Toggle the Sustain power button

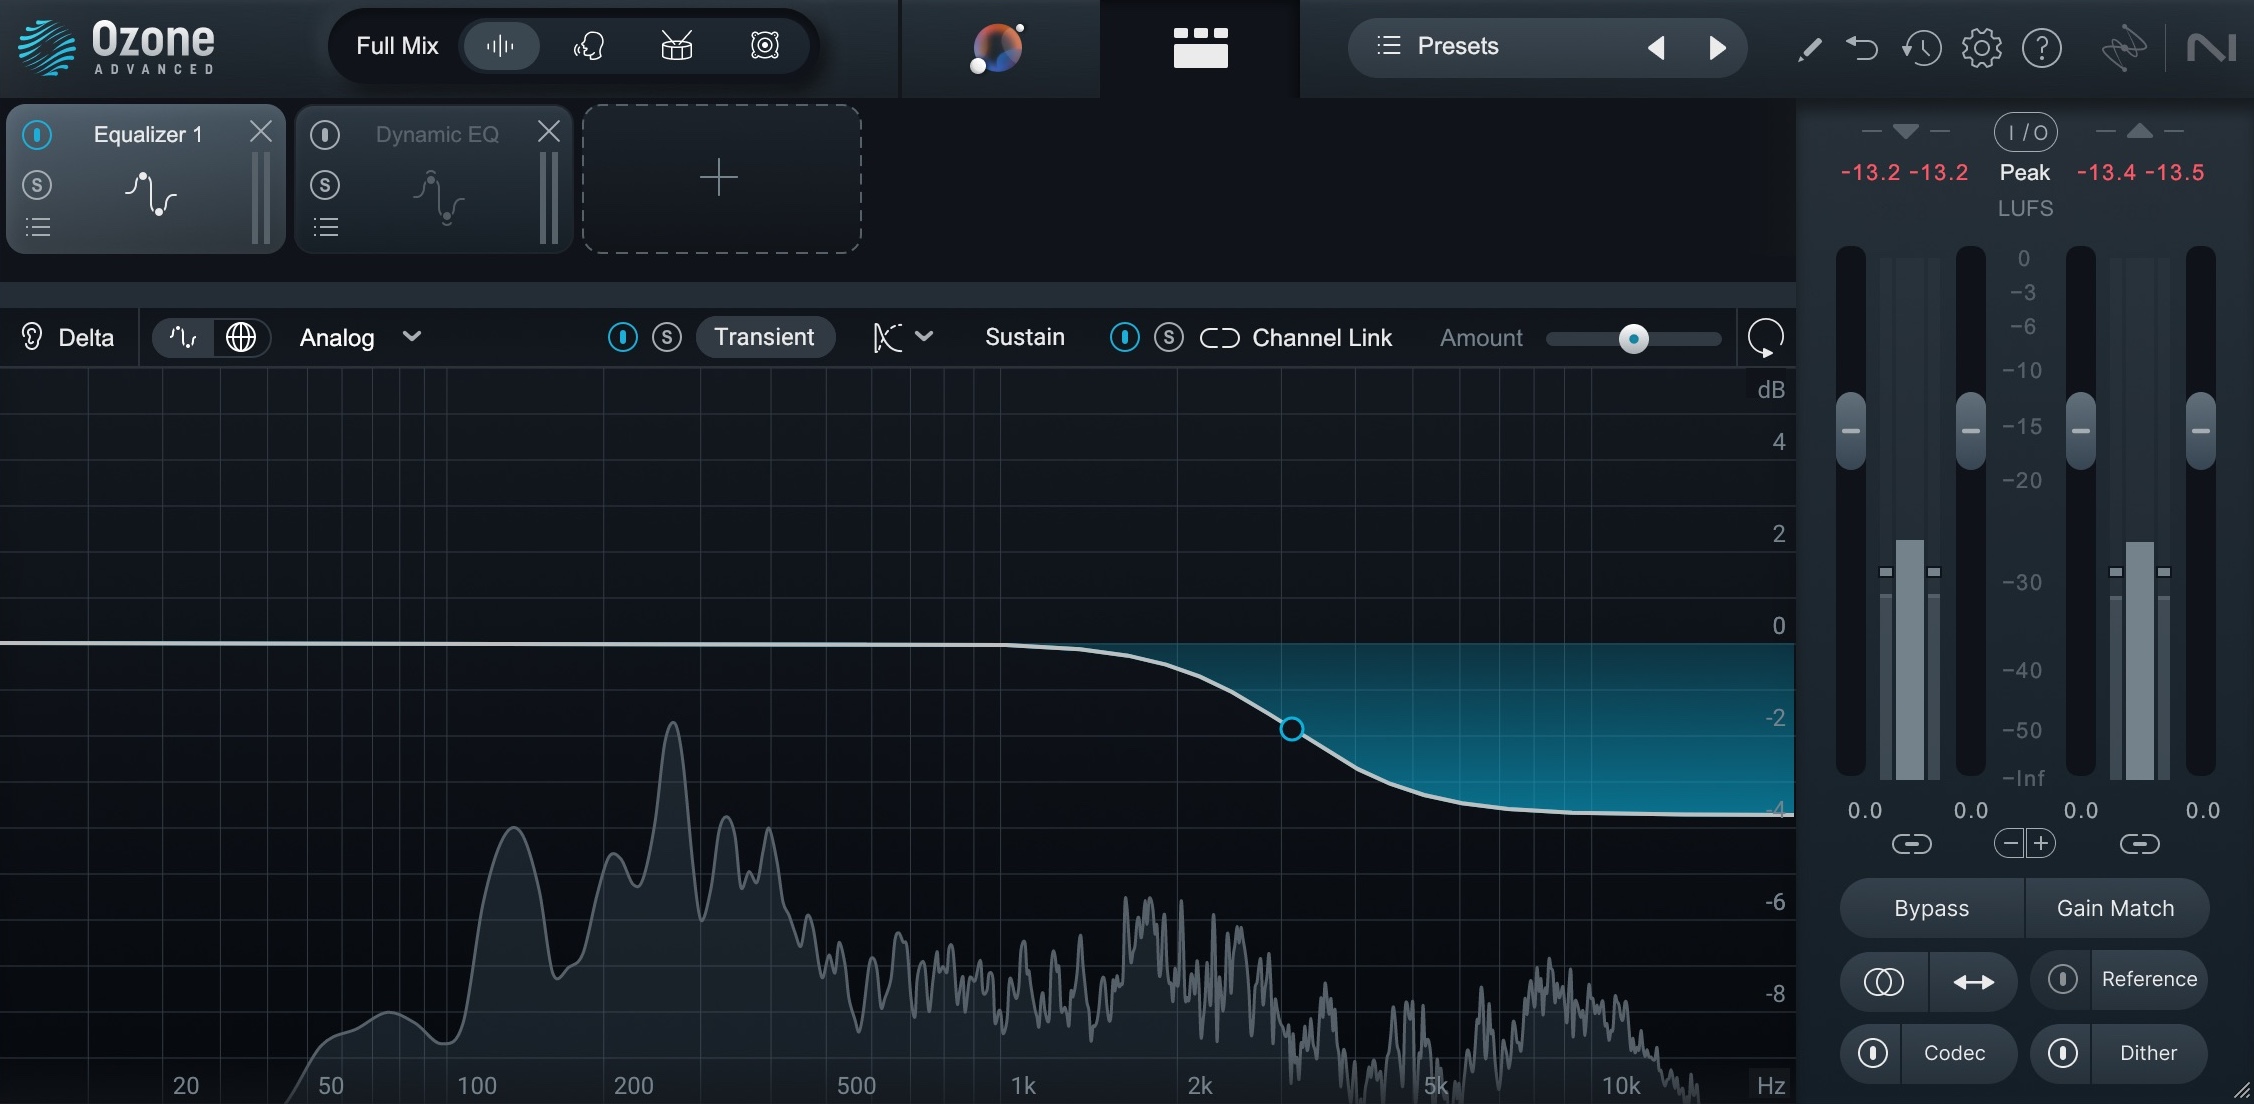(x=1124, y=337)
